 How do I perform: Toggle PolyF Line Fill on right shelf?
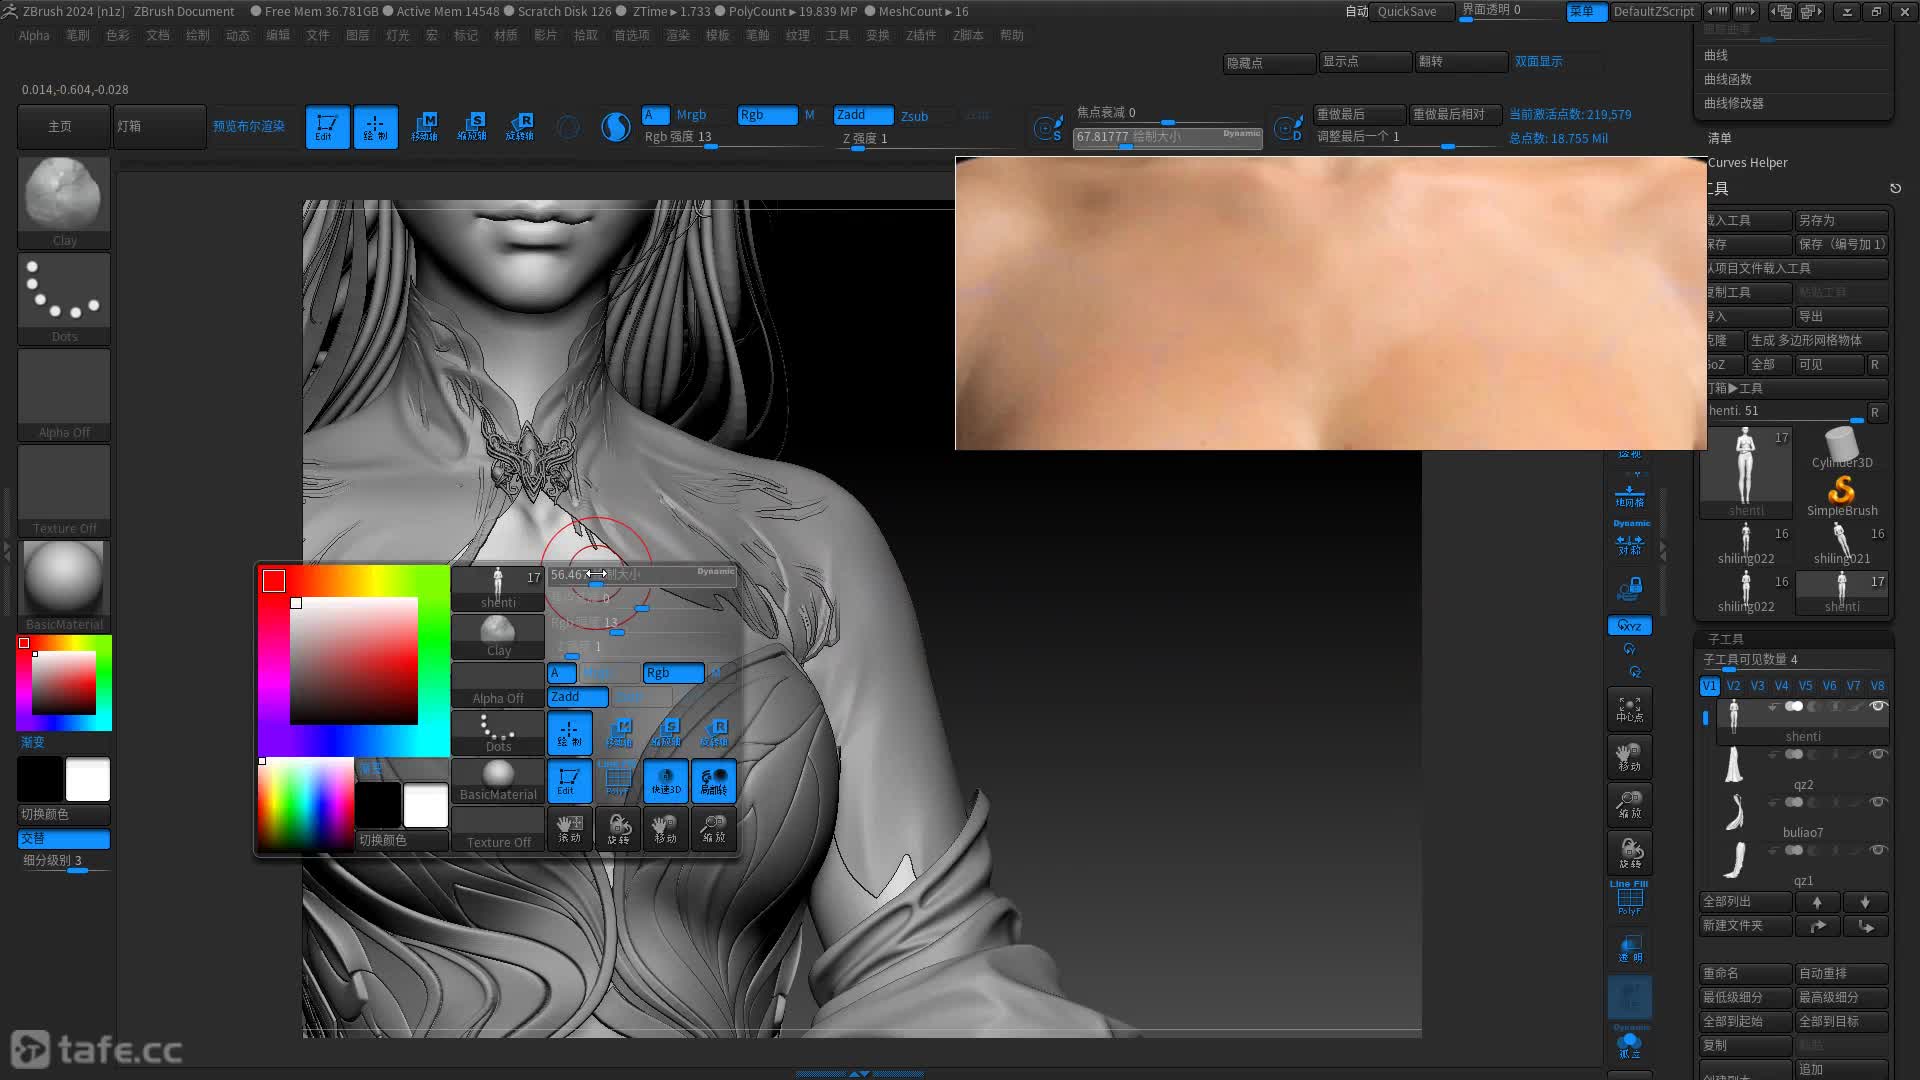tap(1630, 898)
